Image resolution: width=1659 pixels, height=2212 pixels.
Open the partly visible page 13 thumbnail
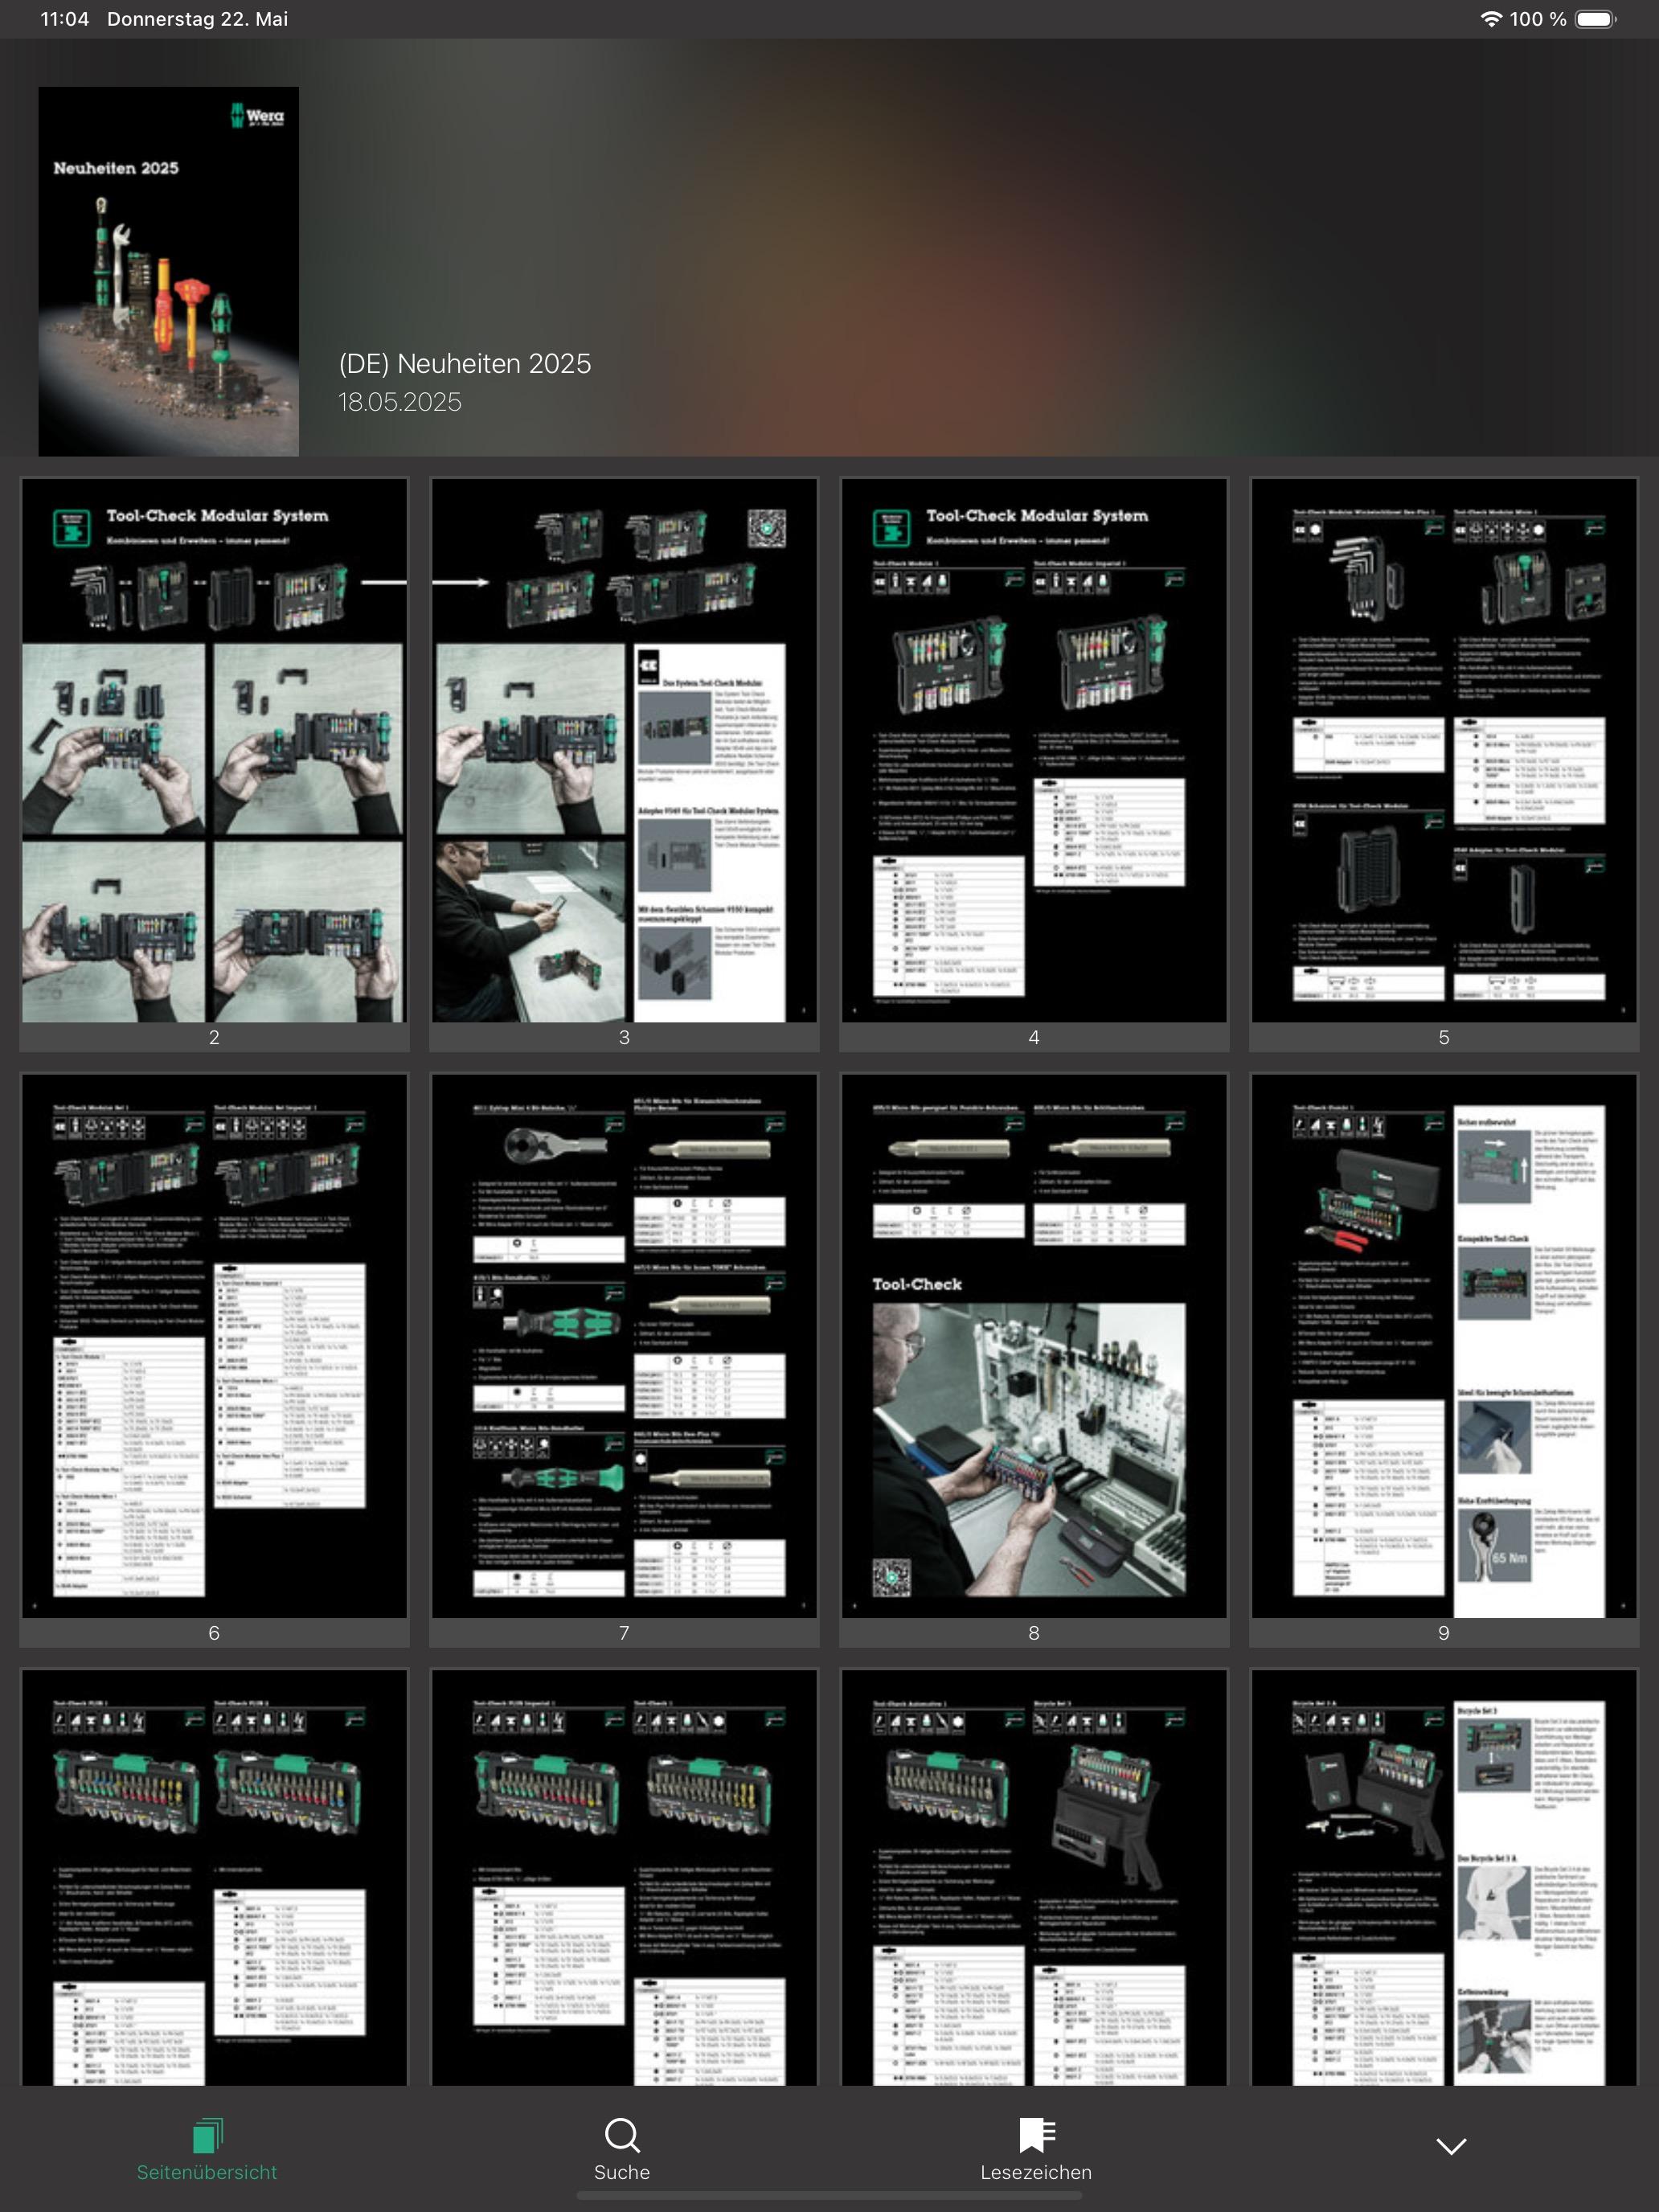[x=1444, y=1878]
